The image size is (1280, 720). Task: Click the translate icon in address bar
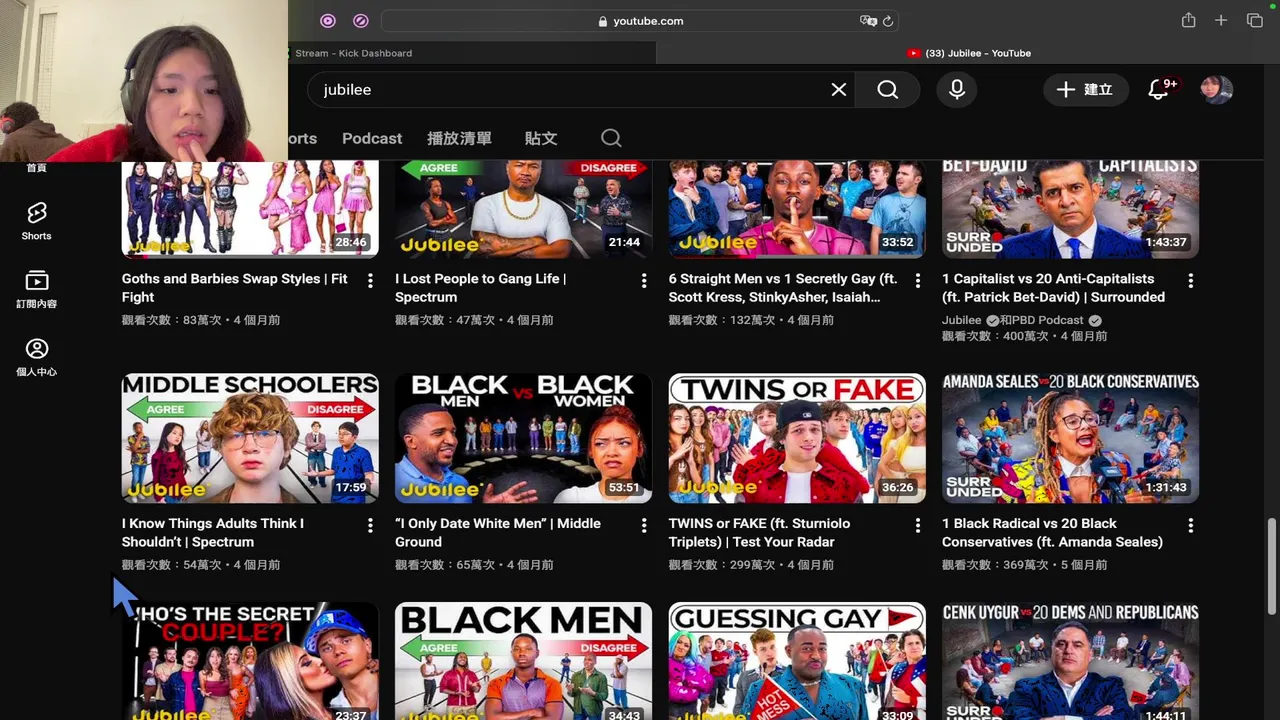click(868, 21)
